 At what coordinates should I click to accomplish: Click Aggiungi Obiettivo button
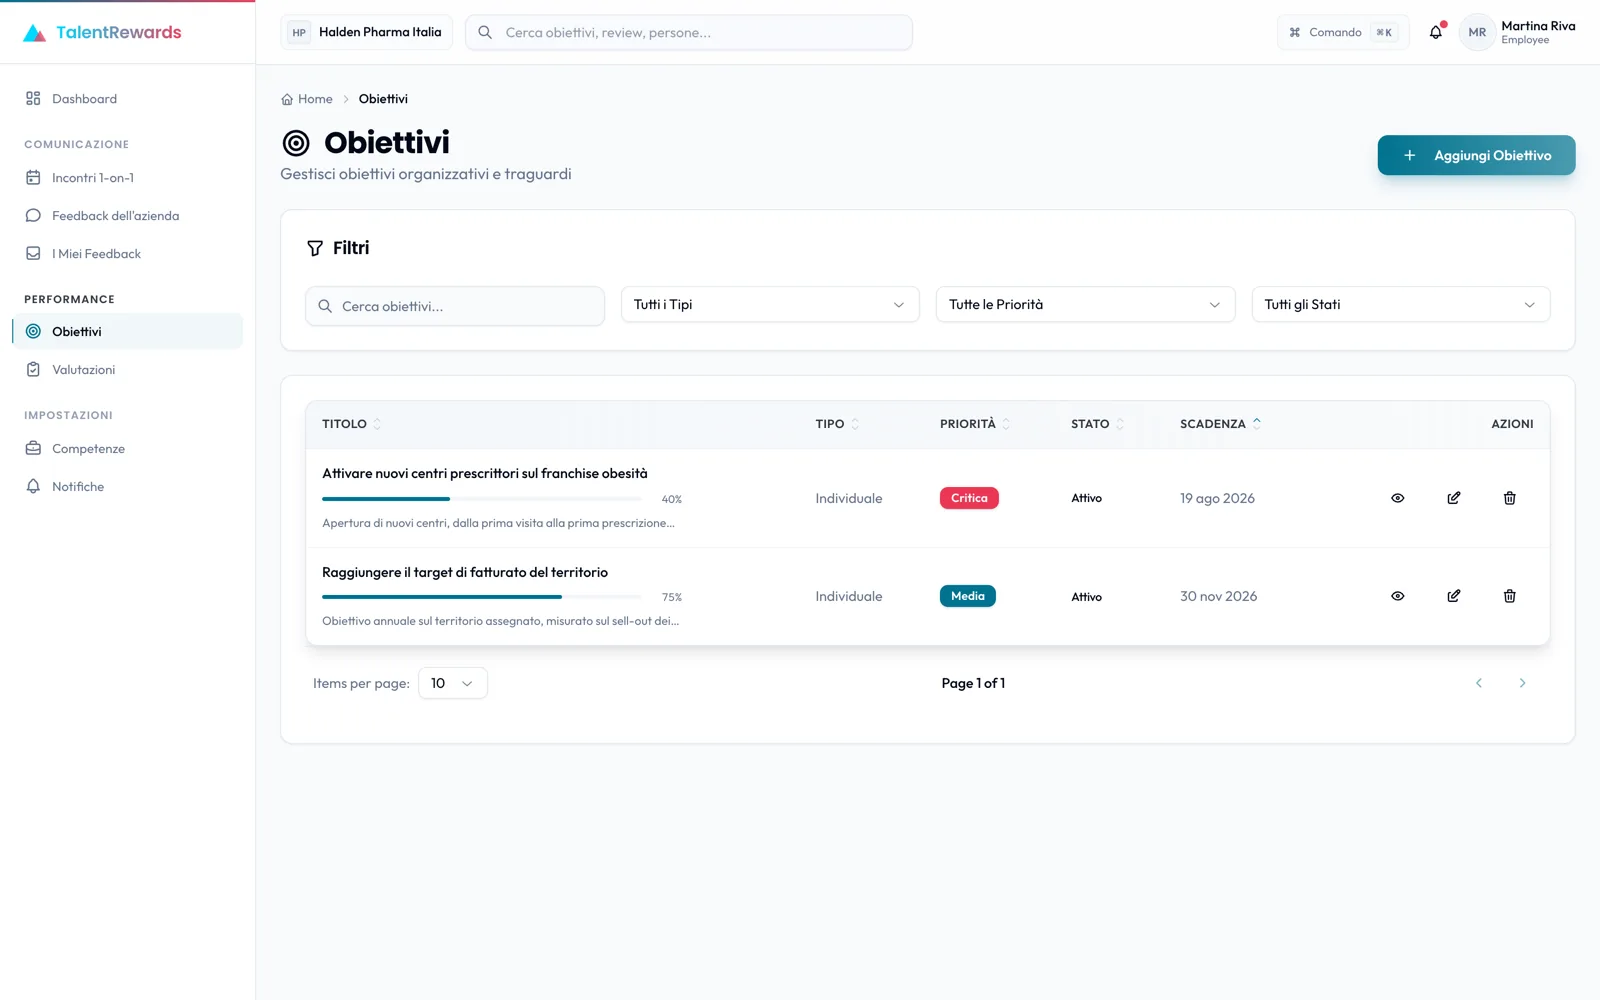tap(1476, 155)
